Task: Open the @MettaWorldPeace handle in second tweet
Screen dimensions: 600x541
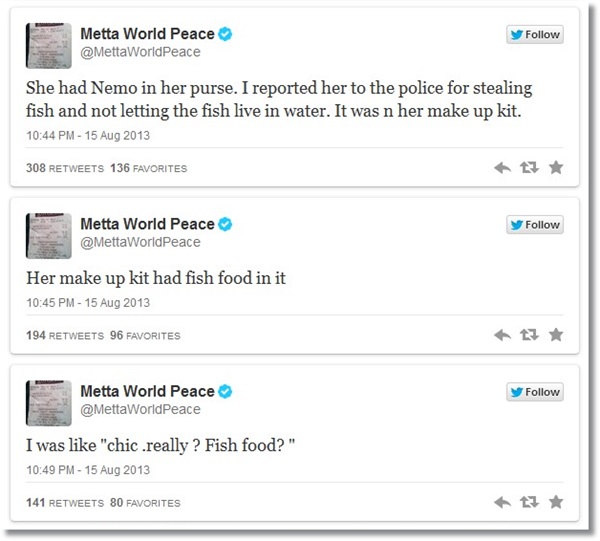Action: [x=140, y=243]
